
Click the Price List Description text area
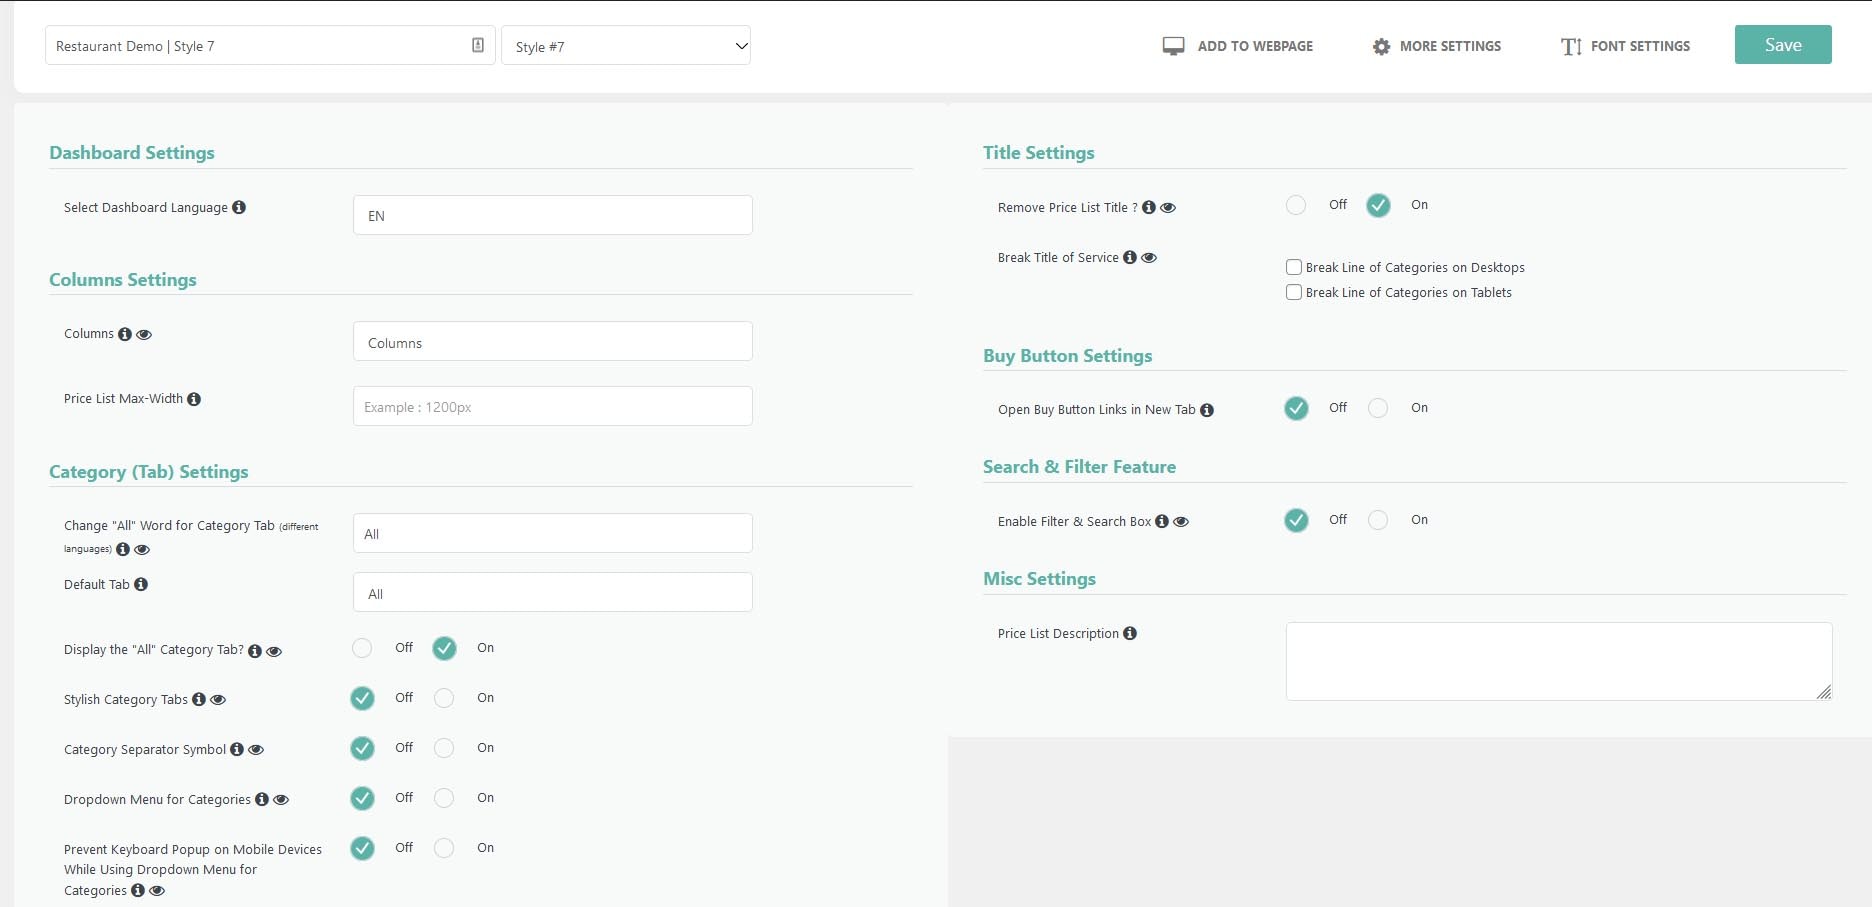point(1559,661)
